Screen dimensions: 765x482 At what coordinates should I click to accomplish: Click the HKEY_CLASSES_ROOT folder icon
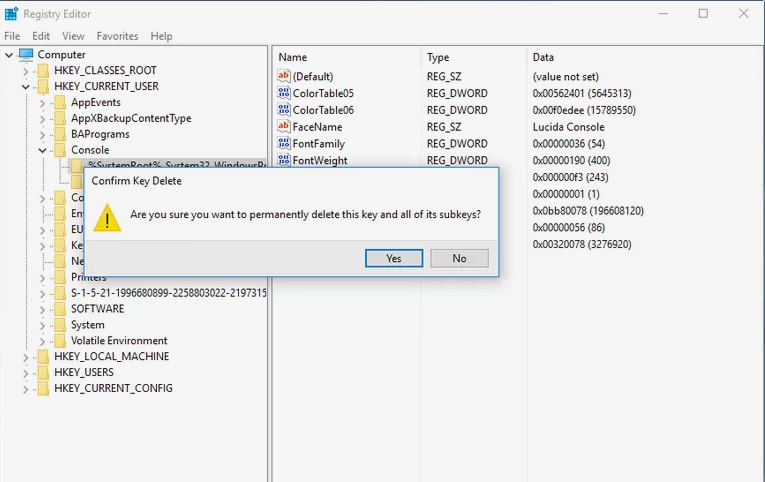(43, 71)
